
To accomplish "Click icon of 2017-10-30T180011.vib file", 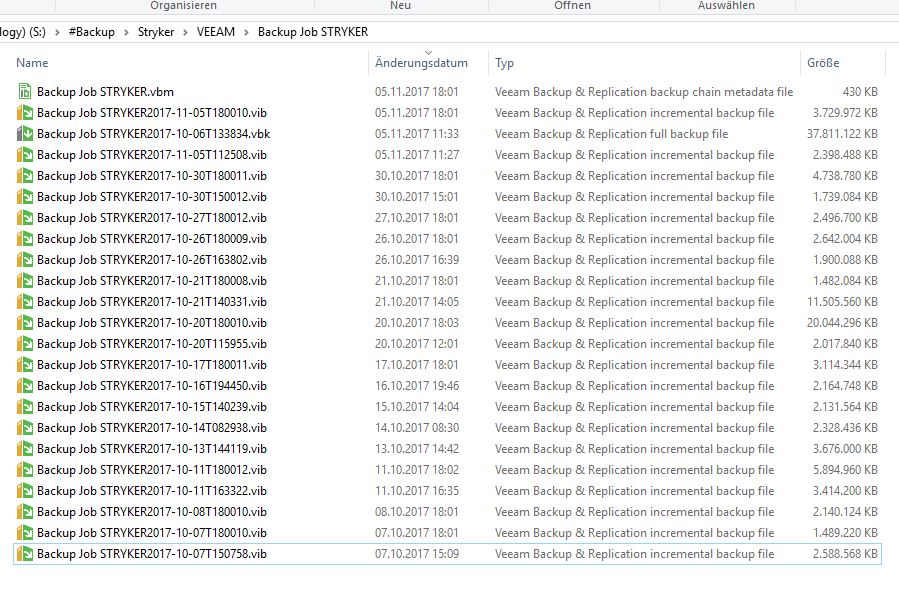I will pos(25,175).
